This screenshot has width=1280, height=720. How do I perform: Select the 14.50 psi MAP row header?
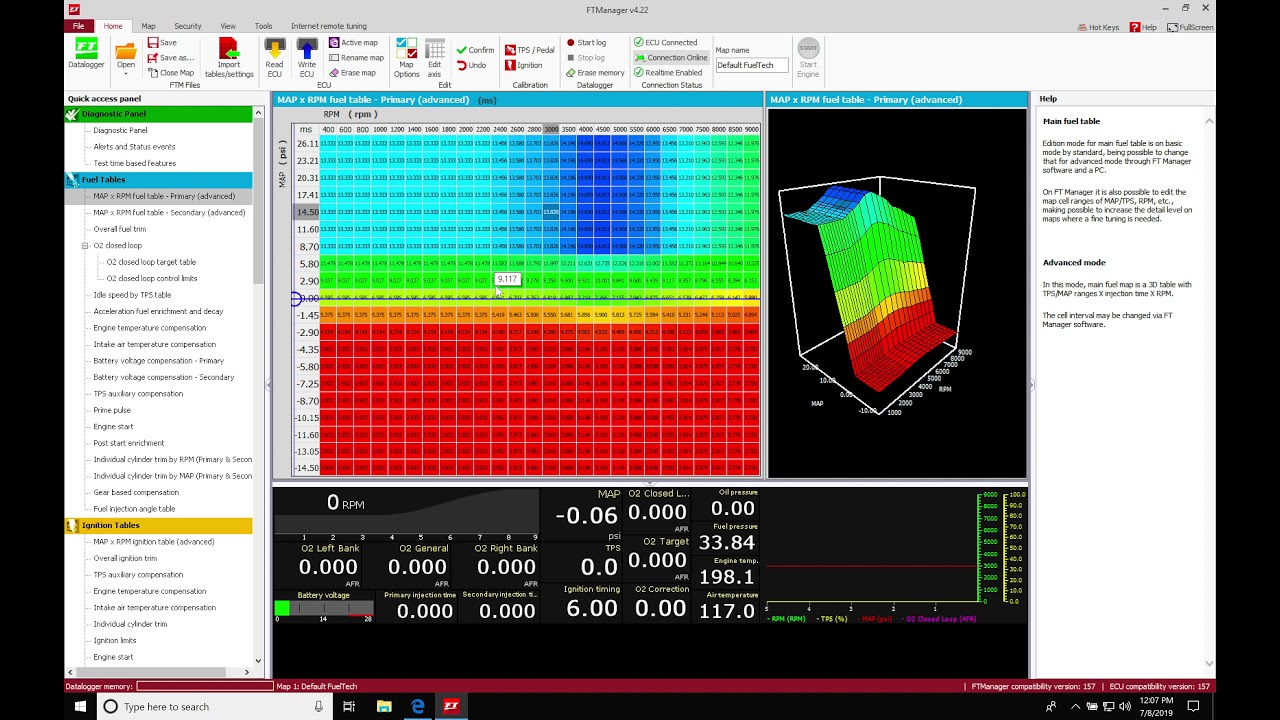(x=307, y=212)
